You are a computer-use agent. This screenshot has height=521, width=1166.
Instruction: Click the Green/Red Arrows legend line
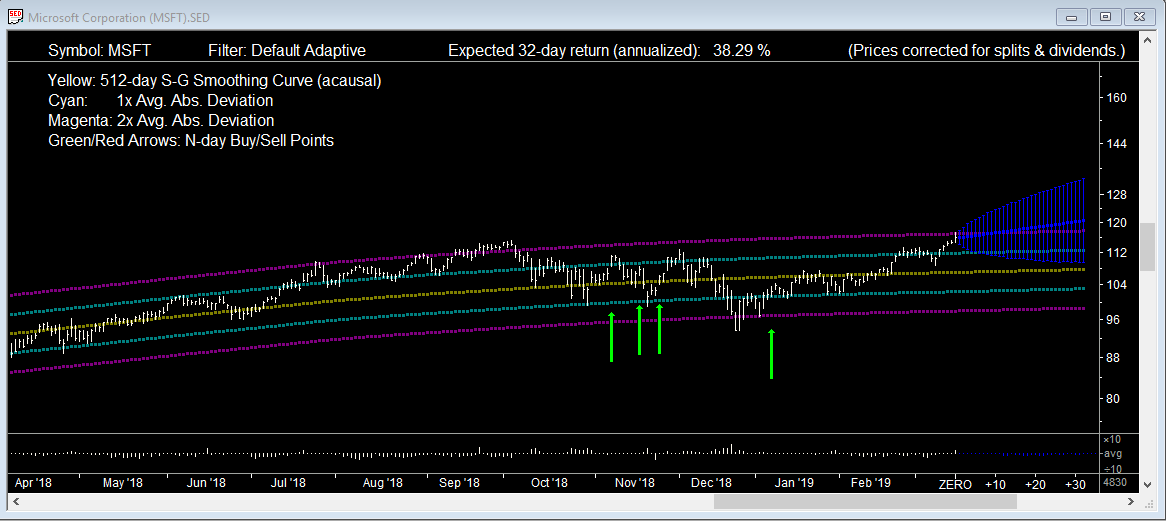point(190,140)
